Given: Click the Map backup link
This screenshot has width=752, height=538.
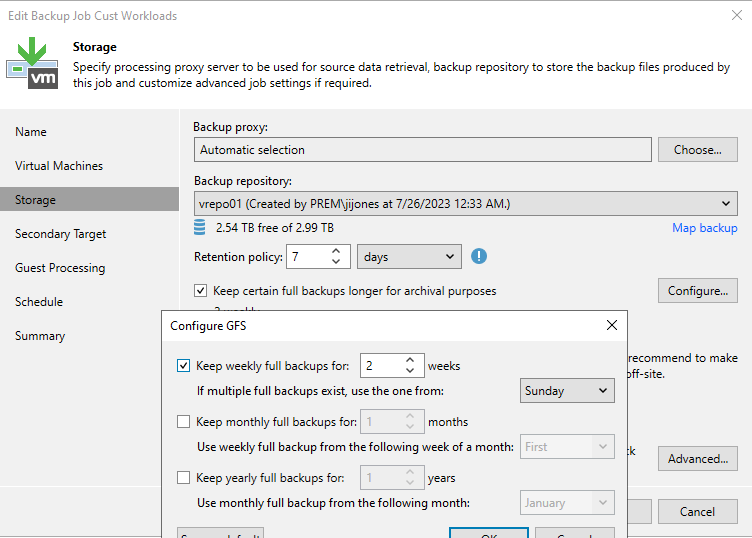Looking at the screenshot, I should [x=704, y=228].
